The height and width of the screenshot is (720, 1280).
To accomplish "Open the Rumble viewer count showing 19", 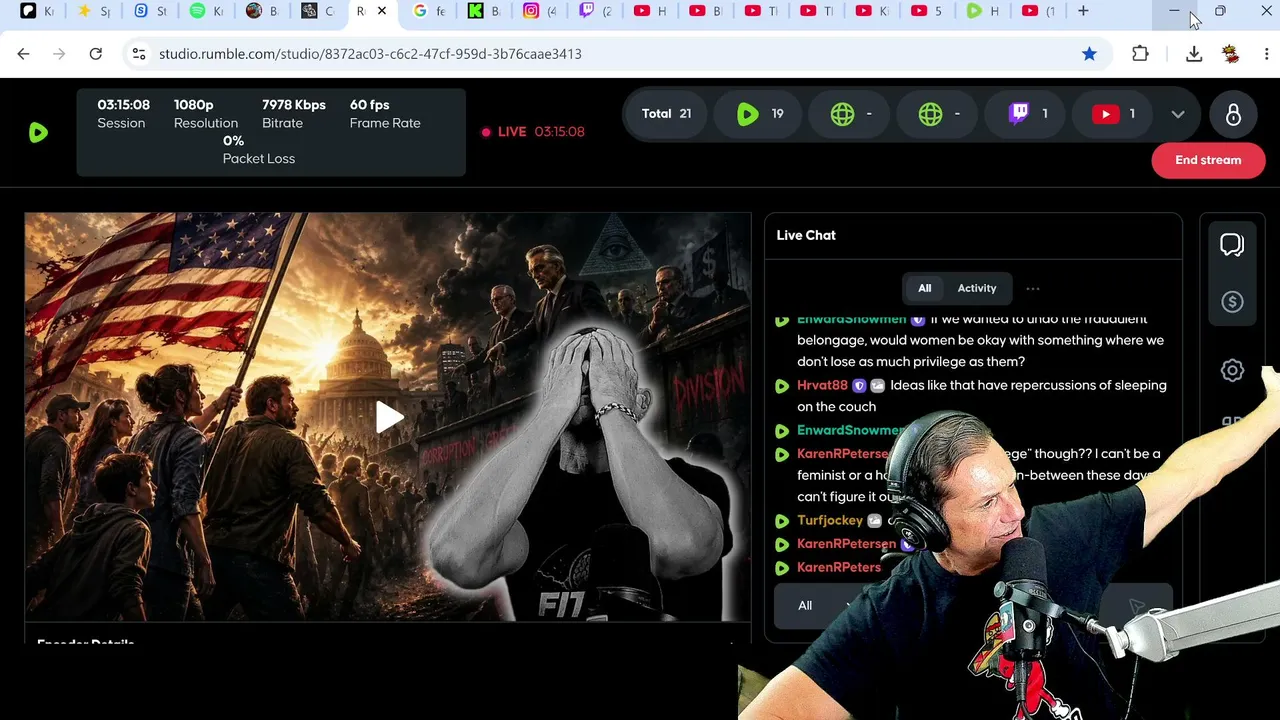I will (x=760, y=114).
